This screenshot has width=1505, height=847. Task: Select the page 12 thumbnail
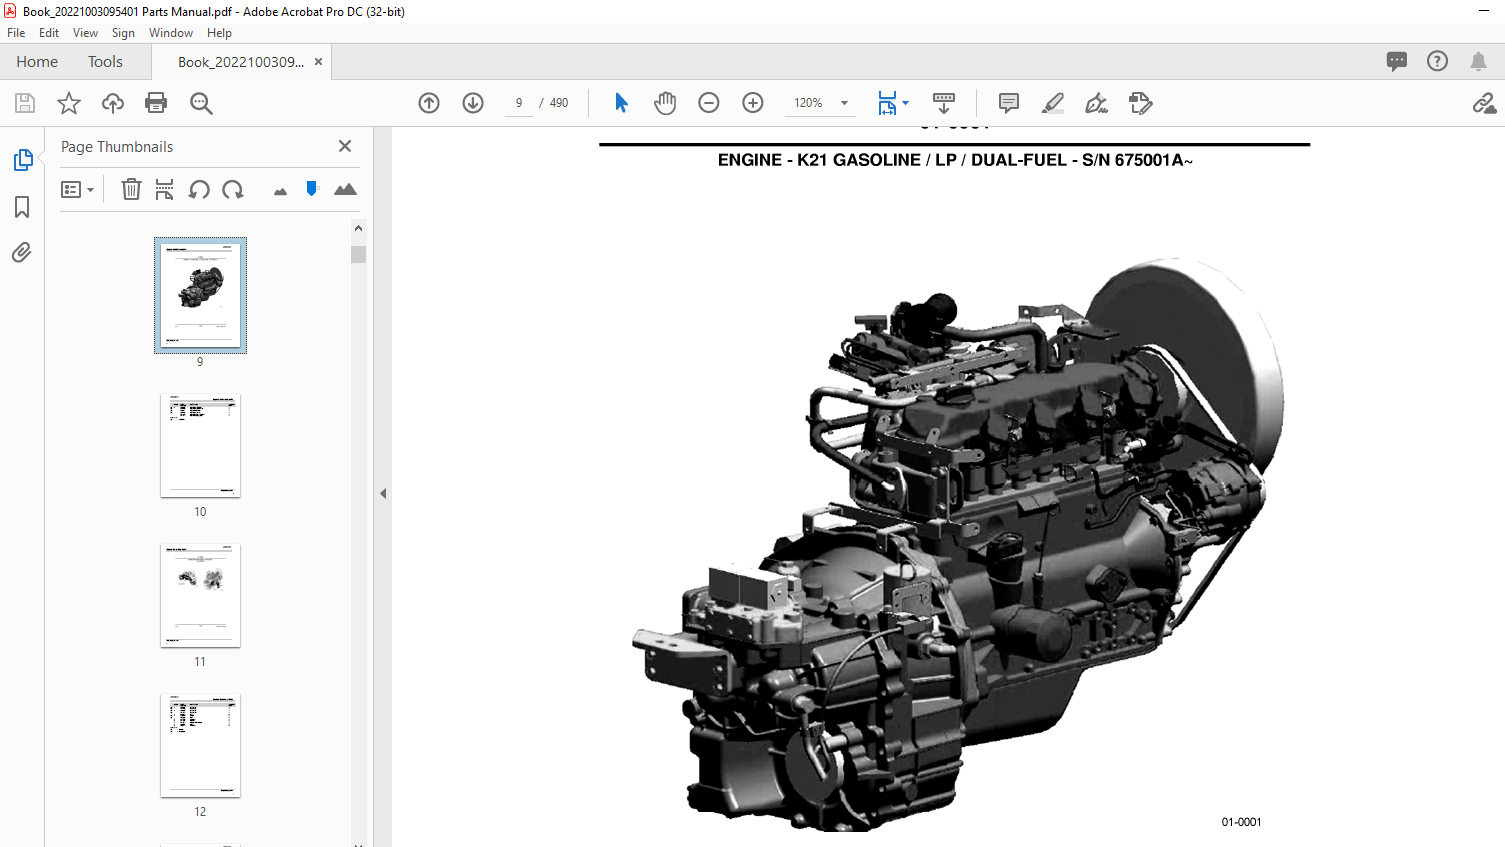(200, 746)
